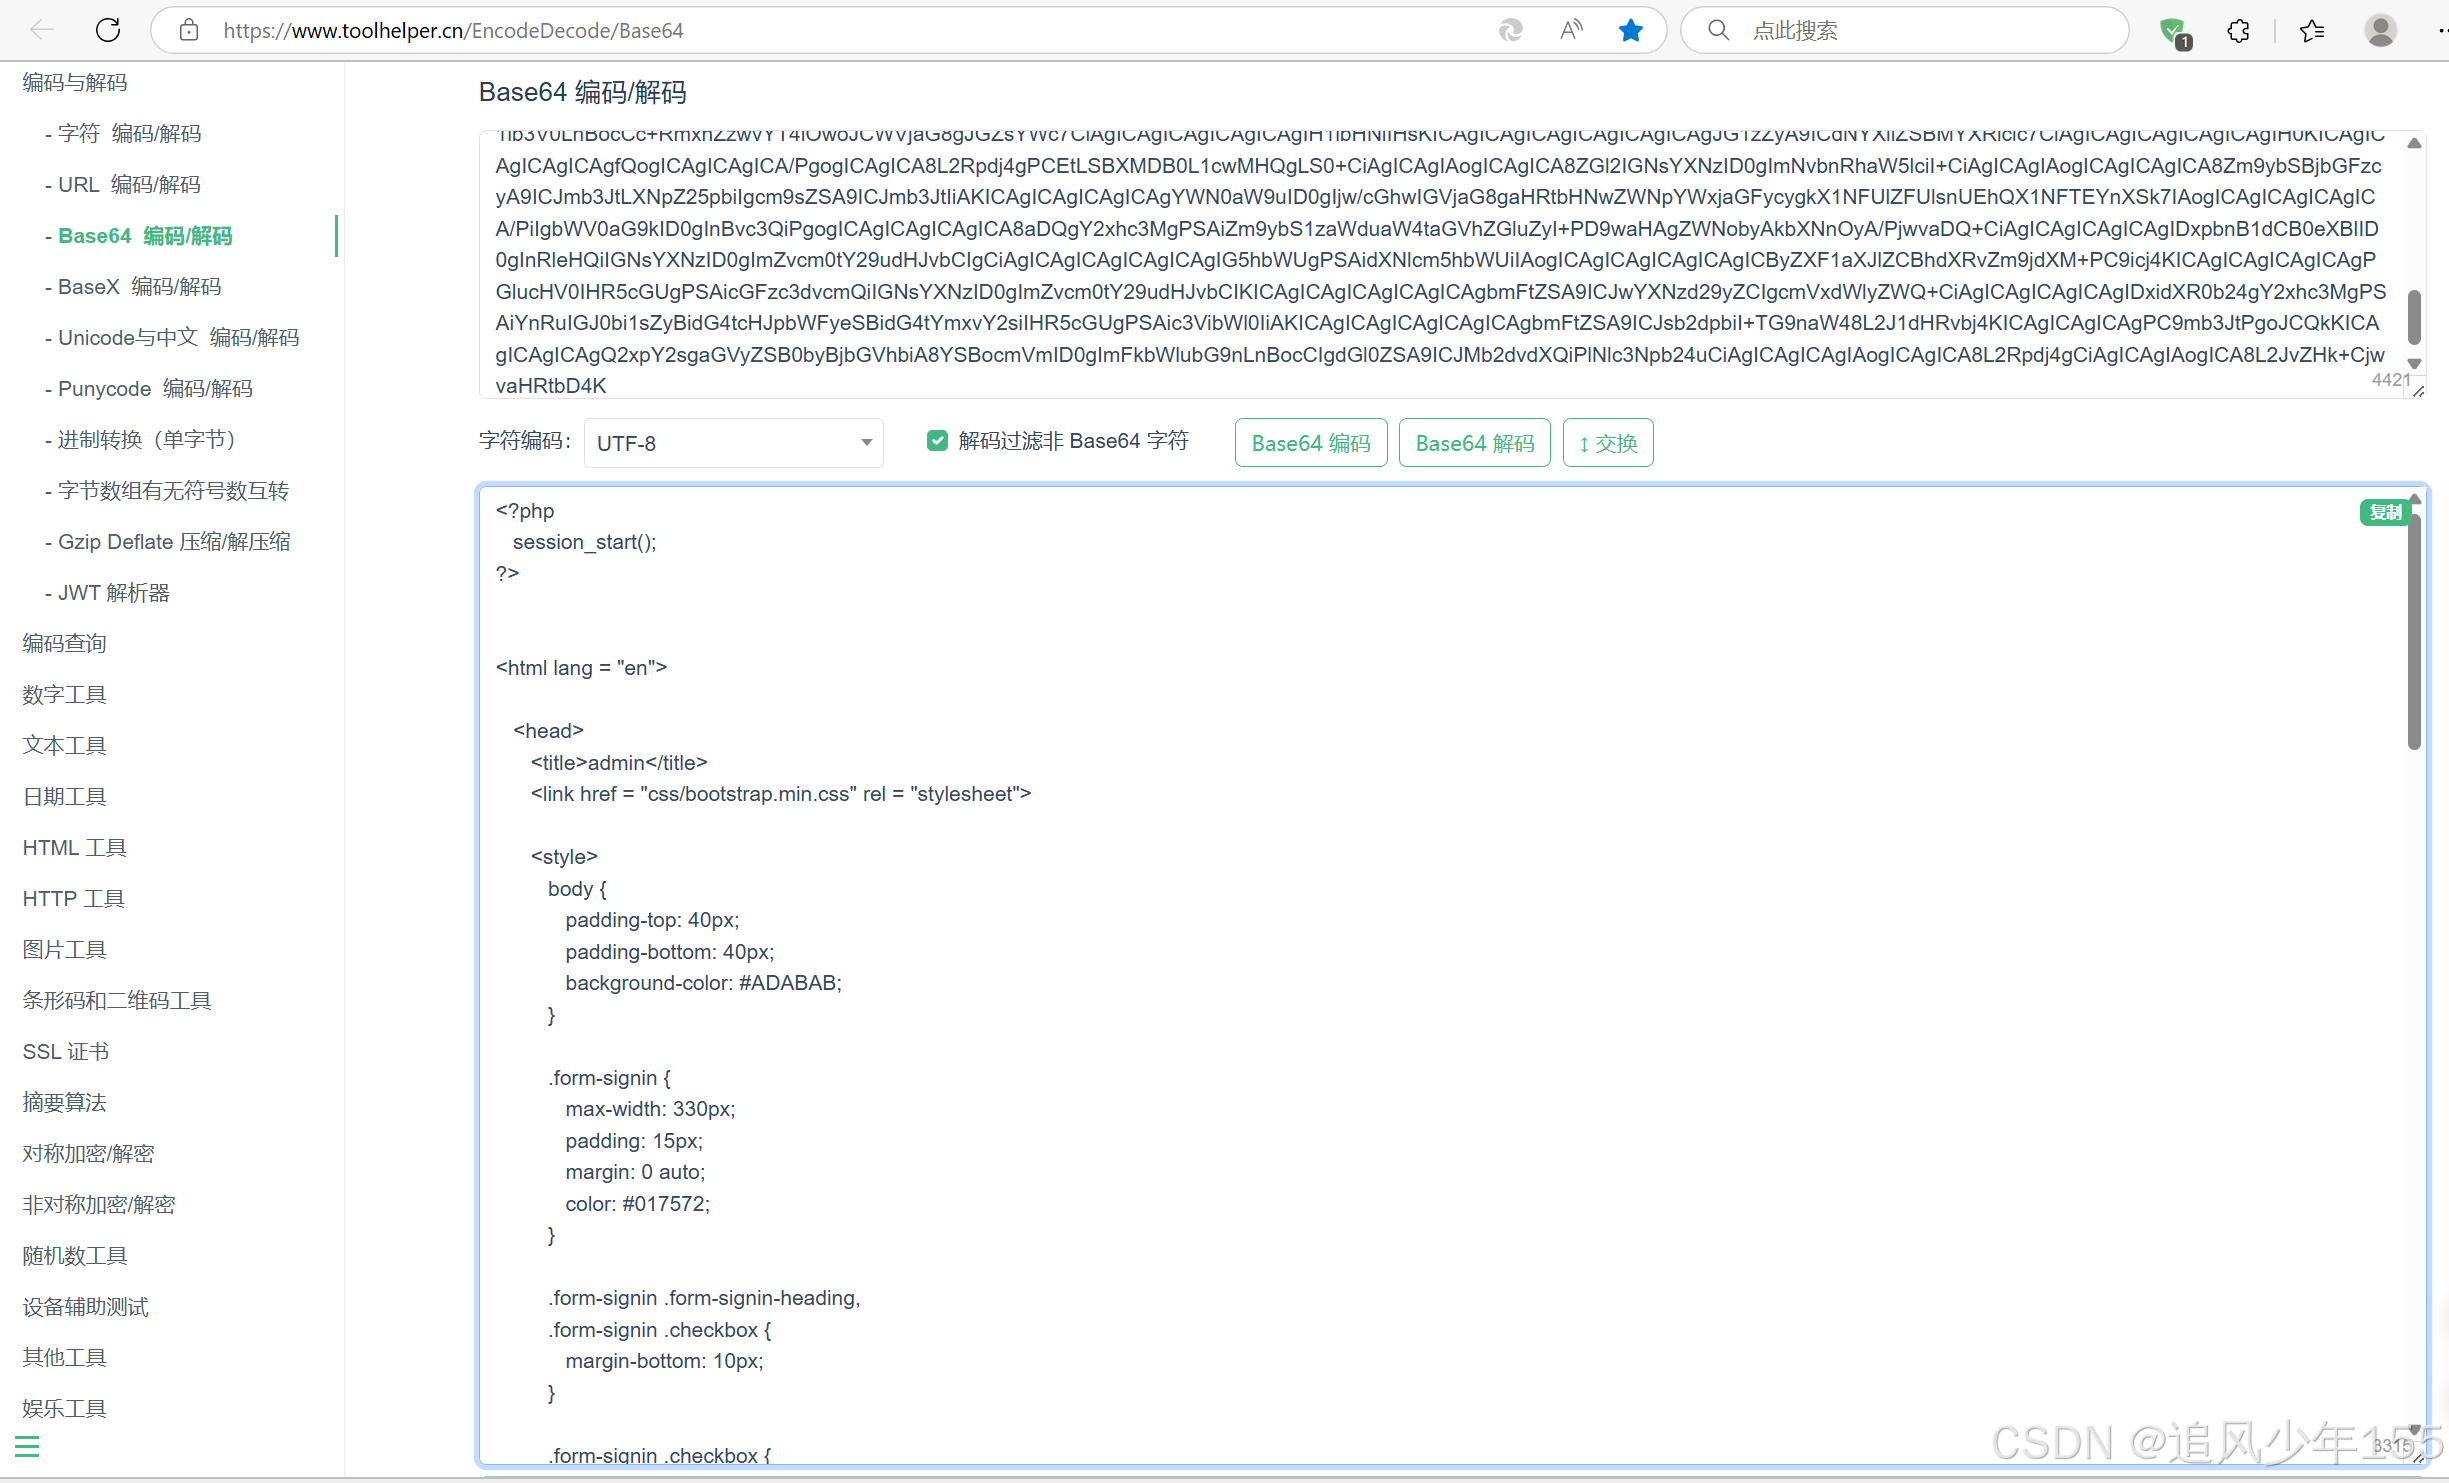This screenshot has height=1483, width=2449.
Task: Open the browser extensions puzzle icon
Action: (2238, 30)
